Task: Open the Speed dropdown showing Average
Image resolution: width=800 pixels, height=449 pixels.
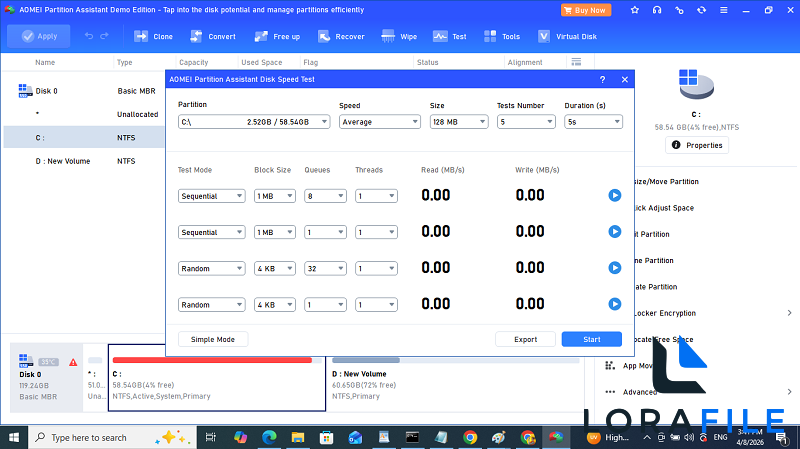Action: click(x=380, y=122)
